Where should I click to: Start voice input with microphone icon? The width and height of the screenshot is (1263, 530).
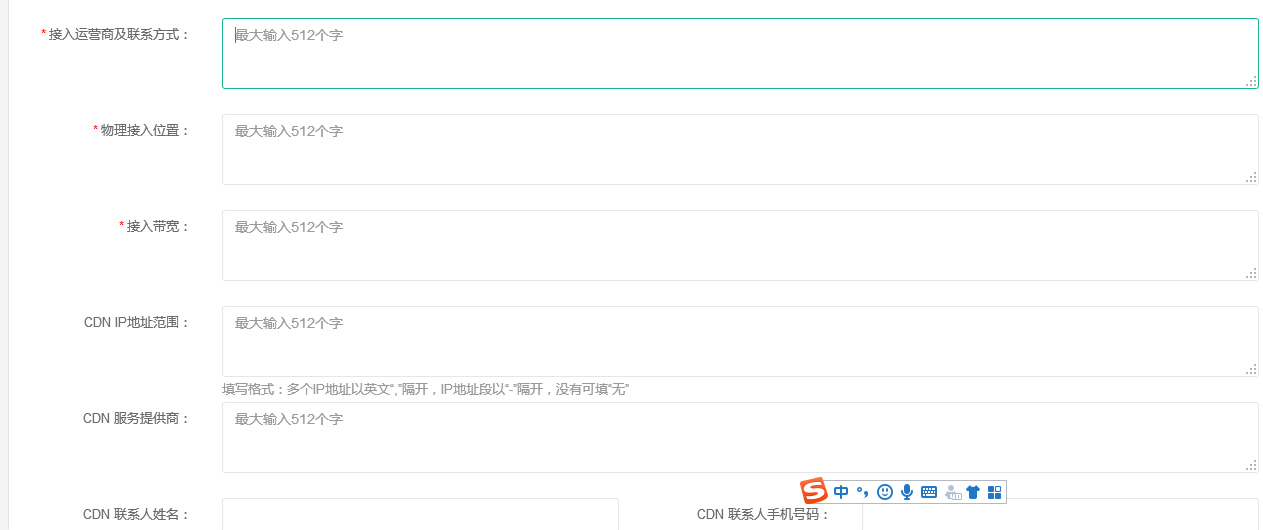click(907, 492)
